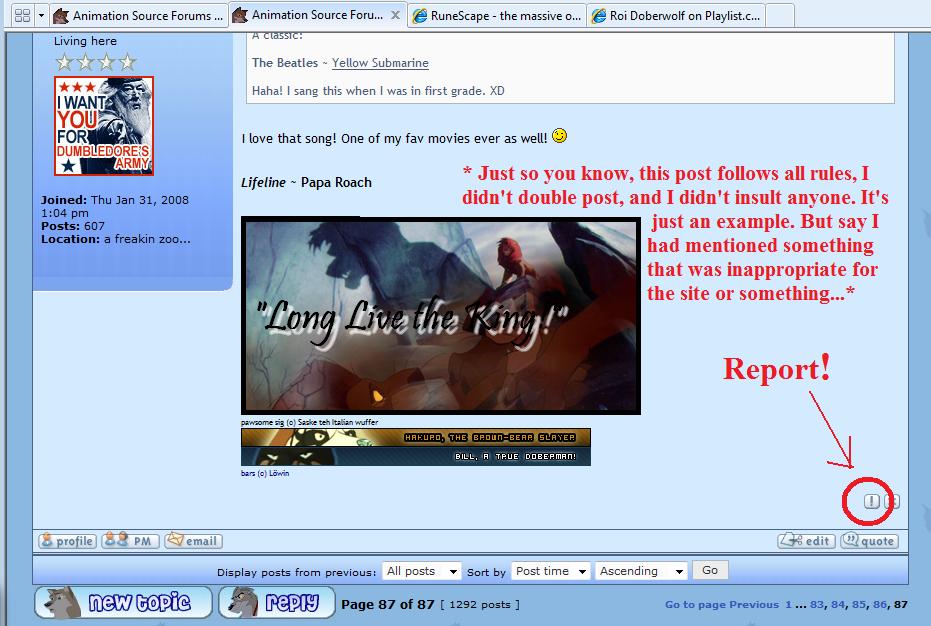Start a new topic
The height and width of the screenshot is (626, 931).
pyautogui.click(x=123, y=602)
